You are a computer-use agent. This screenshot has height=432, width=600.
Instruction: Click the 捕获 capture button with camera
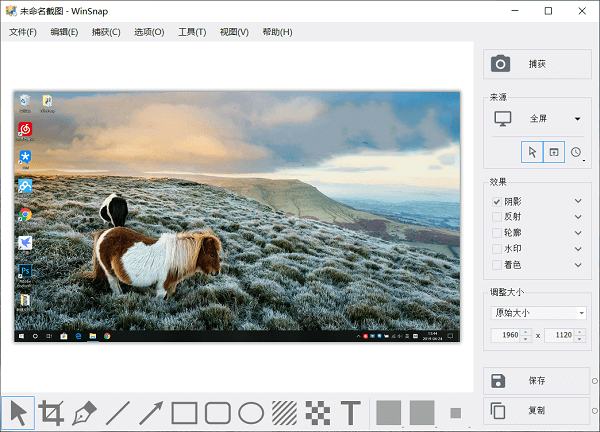537,64
